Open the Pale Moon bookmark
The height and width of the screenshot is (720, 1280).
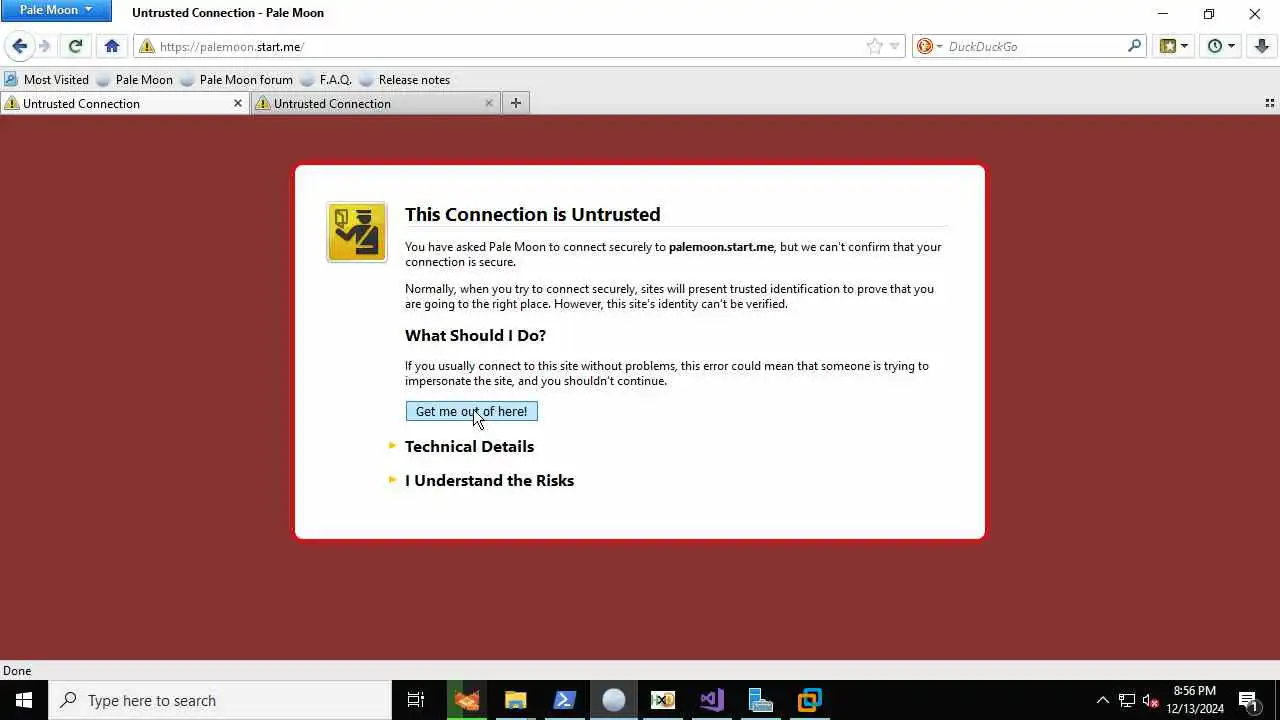pos(134,80)
